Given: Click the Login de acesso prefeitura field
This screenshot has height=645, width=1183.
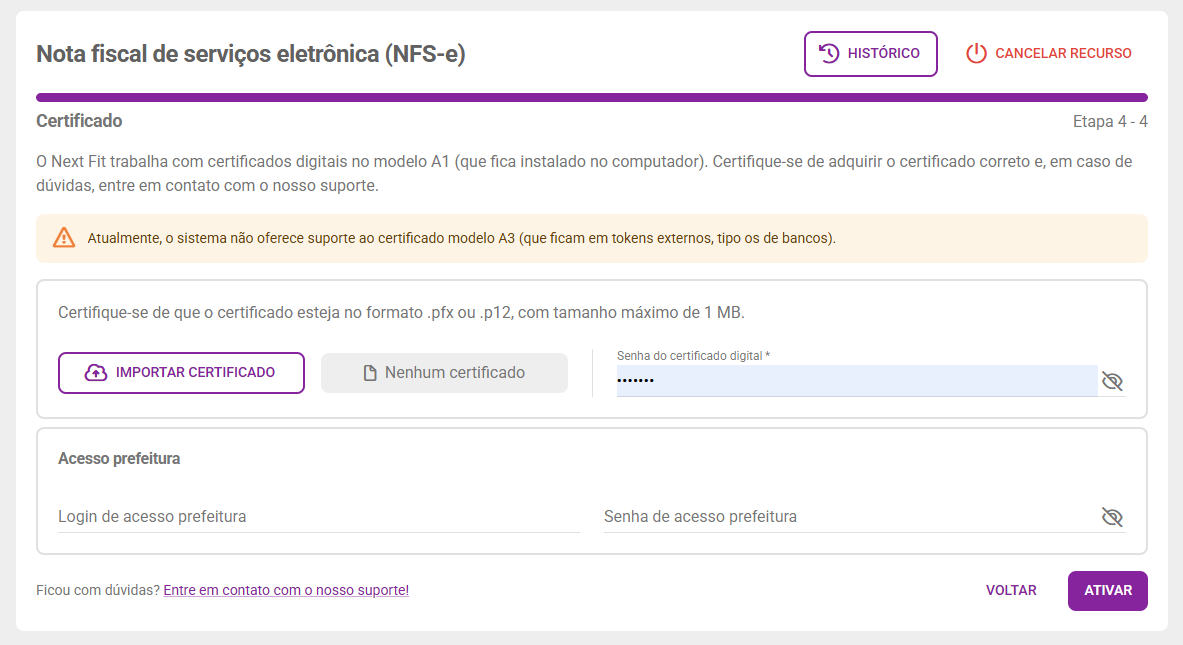Looking at the screenshot, I should pos(319,517).
